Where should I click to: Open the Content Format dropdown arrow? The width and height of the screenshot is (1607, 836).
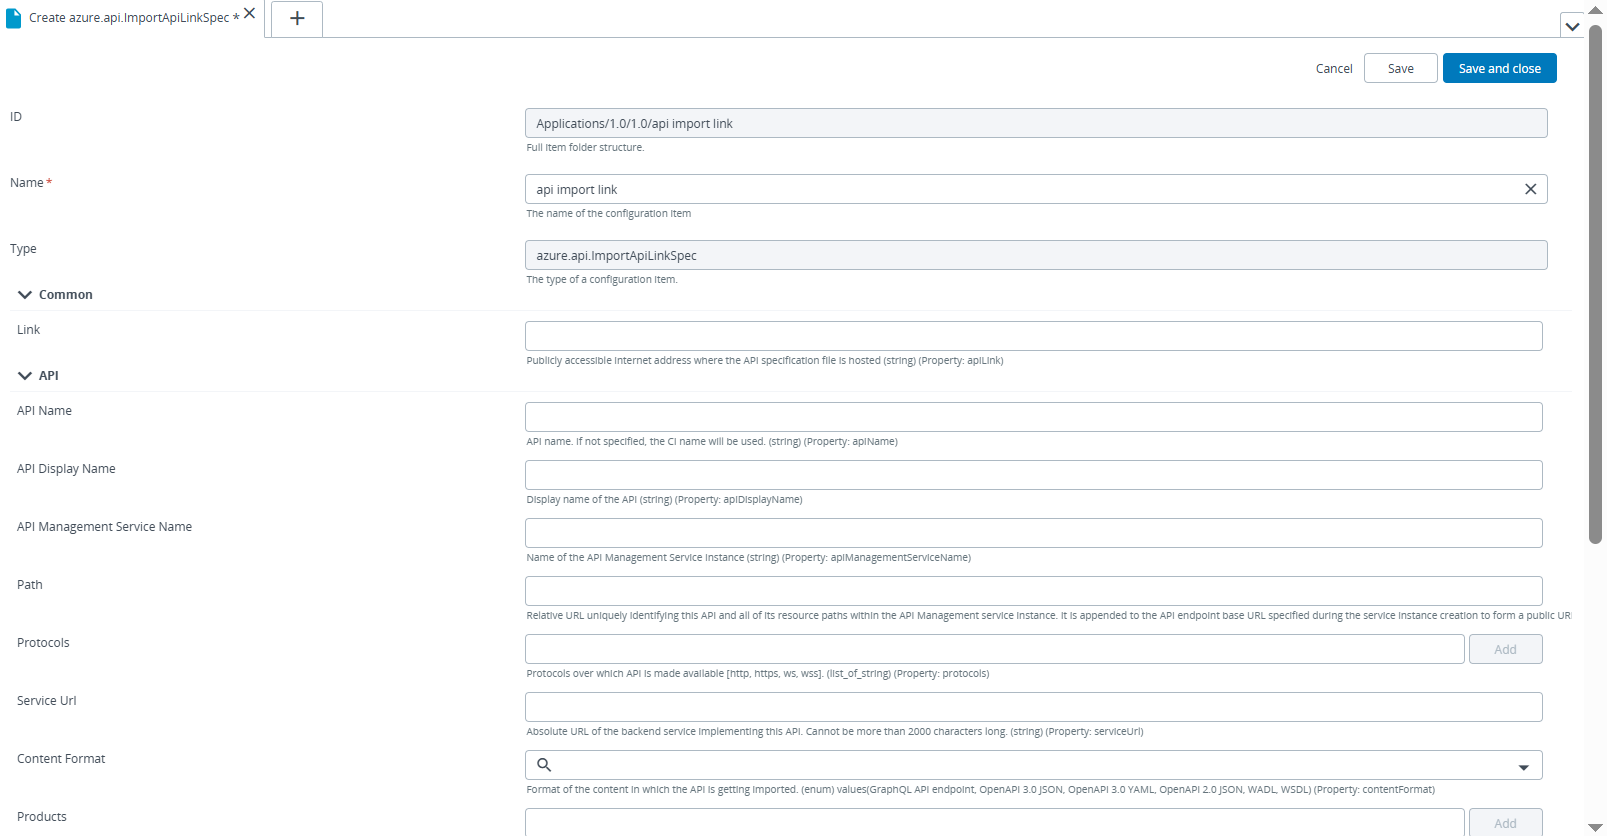(1523, 767)
